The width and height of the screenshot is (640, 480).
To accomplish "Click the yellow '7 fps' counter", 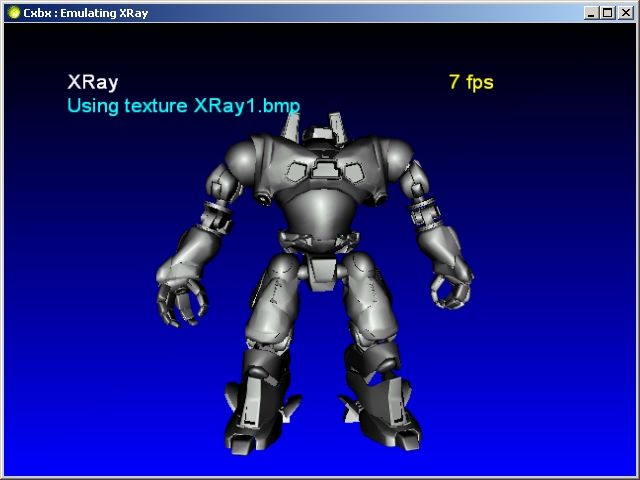I will (471, 82).
